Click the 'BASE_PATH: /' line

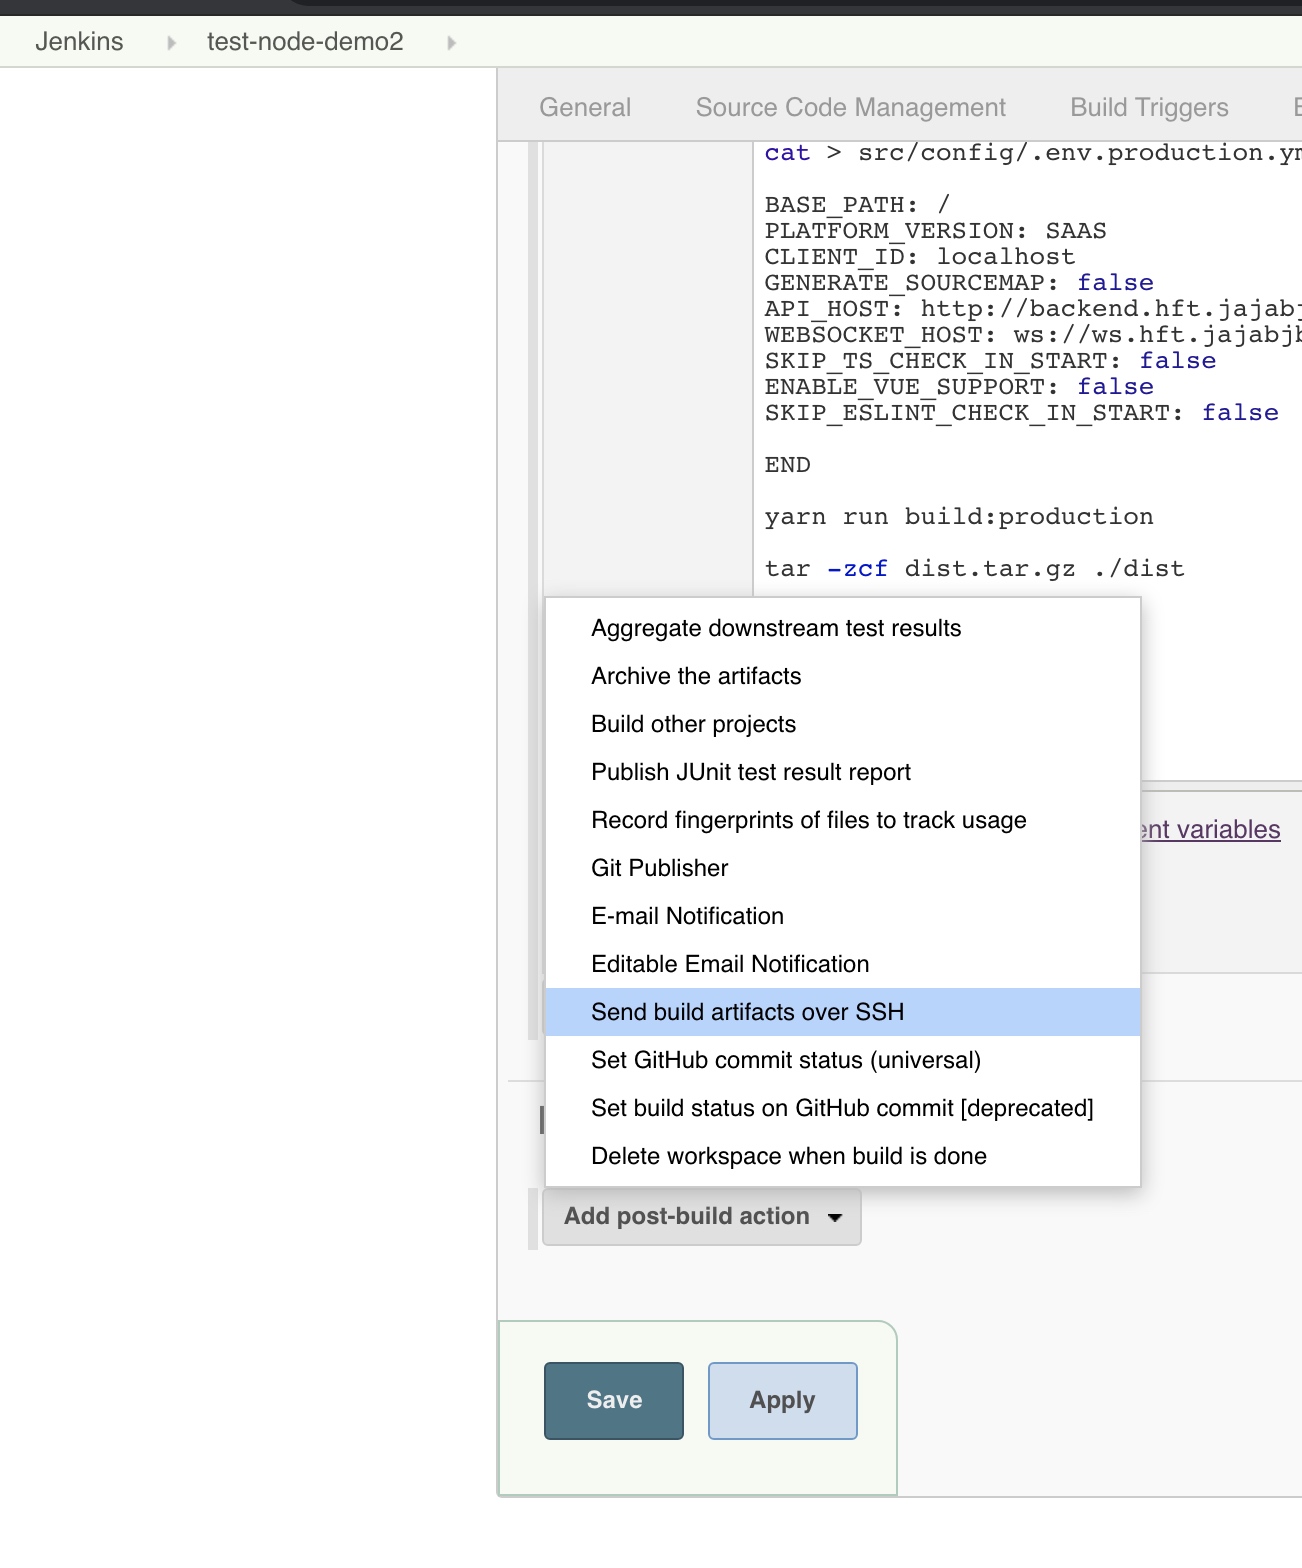point(857,205)
